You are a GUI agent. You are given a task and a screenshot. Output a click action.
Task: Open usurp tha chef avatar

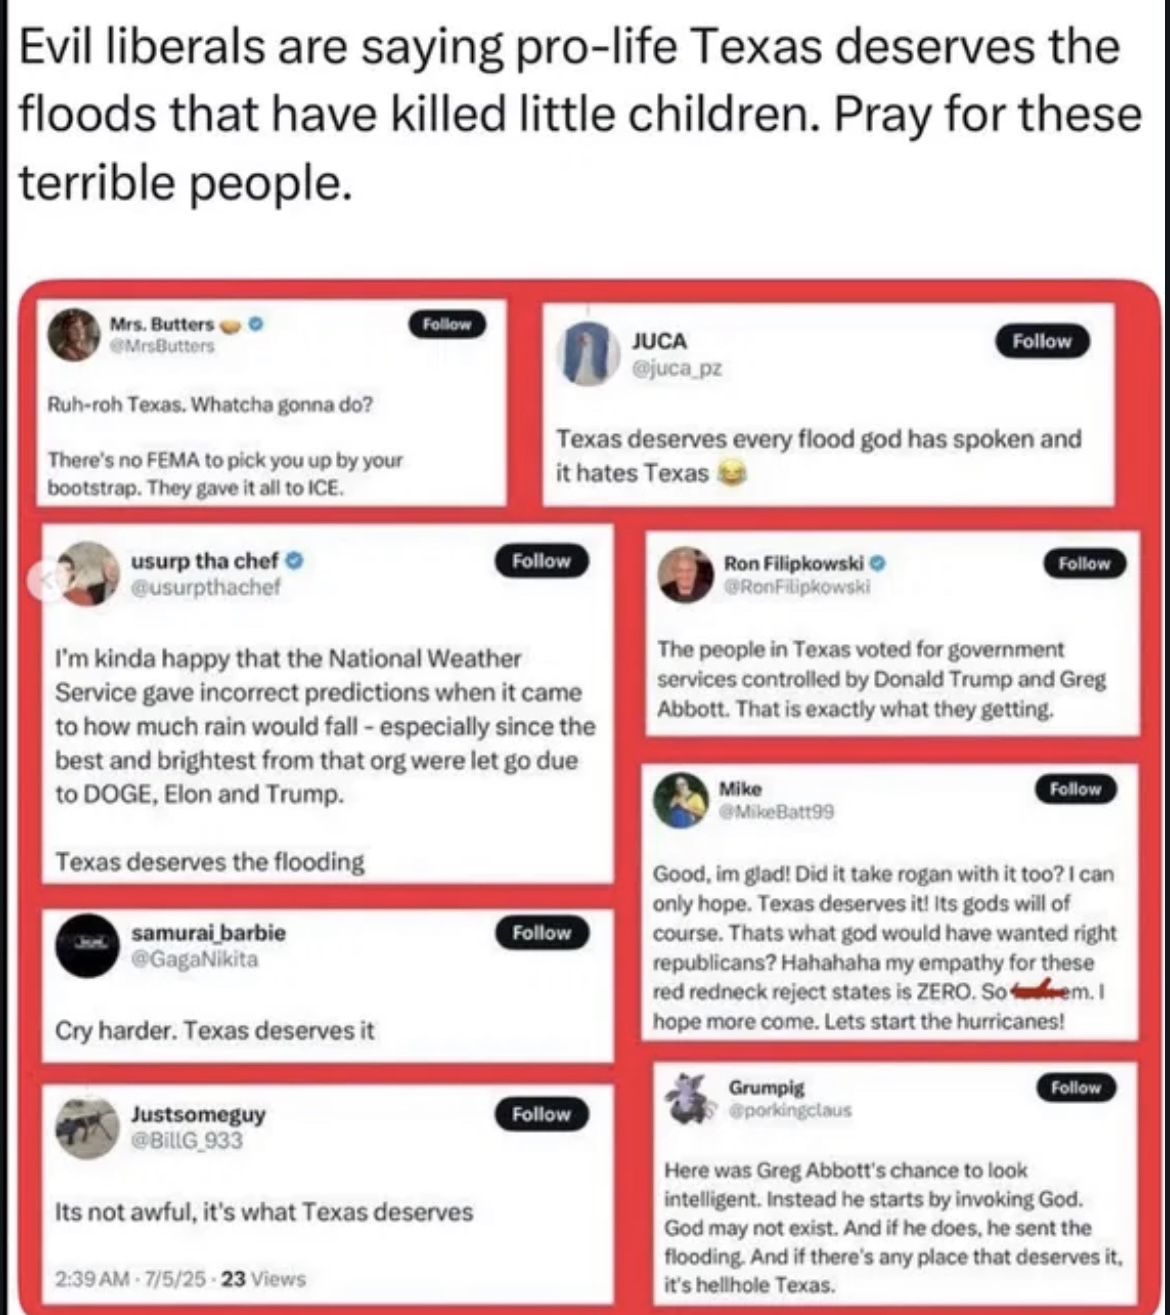click(88, 573)
